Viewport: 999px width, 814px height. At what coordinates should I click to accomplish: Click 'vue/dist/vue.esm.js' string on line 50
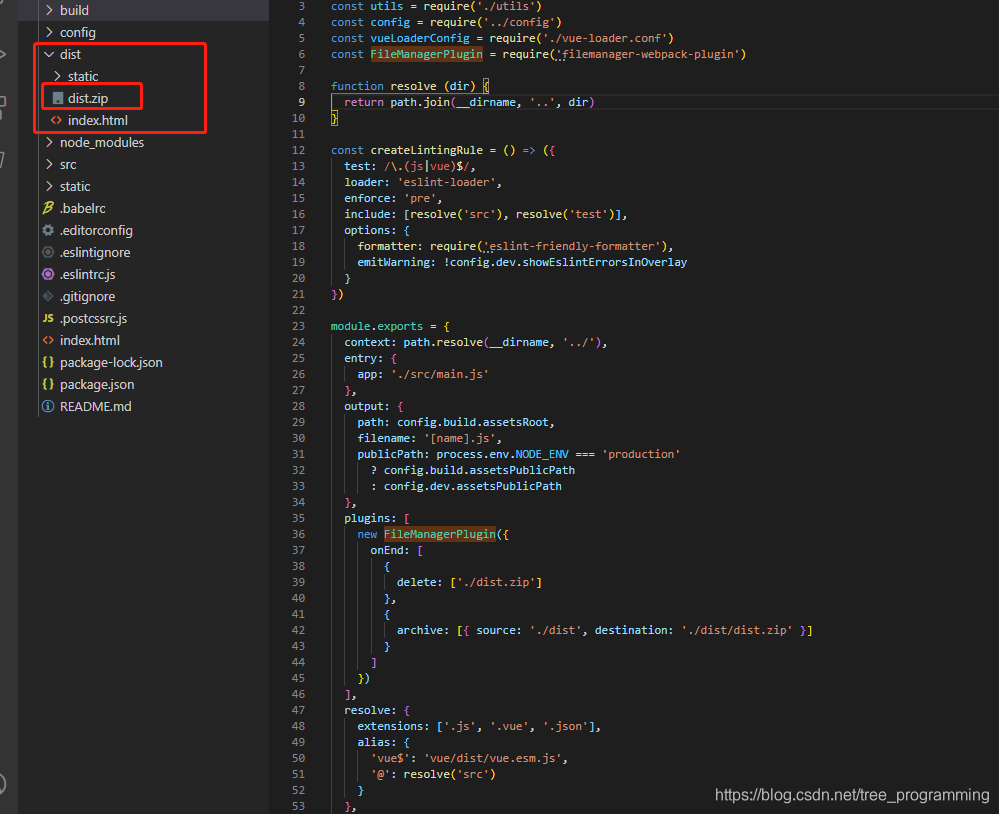tap(492, 758)
